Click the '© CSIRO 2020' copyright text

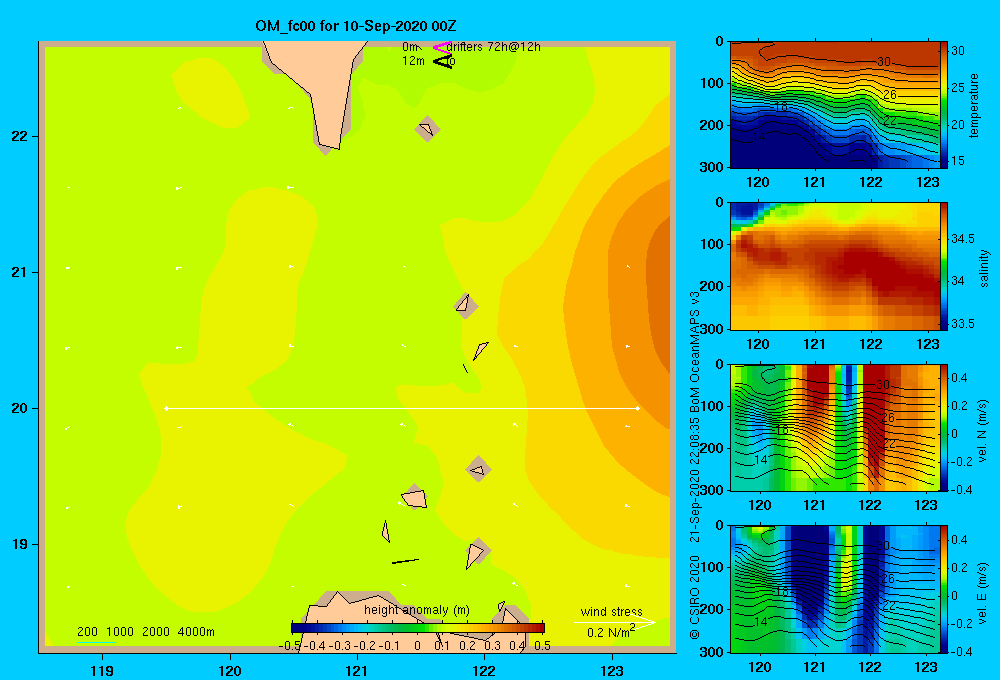tap(695, 597)
